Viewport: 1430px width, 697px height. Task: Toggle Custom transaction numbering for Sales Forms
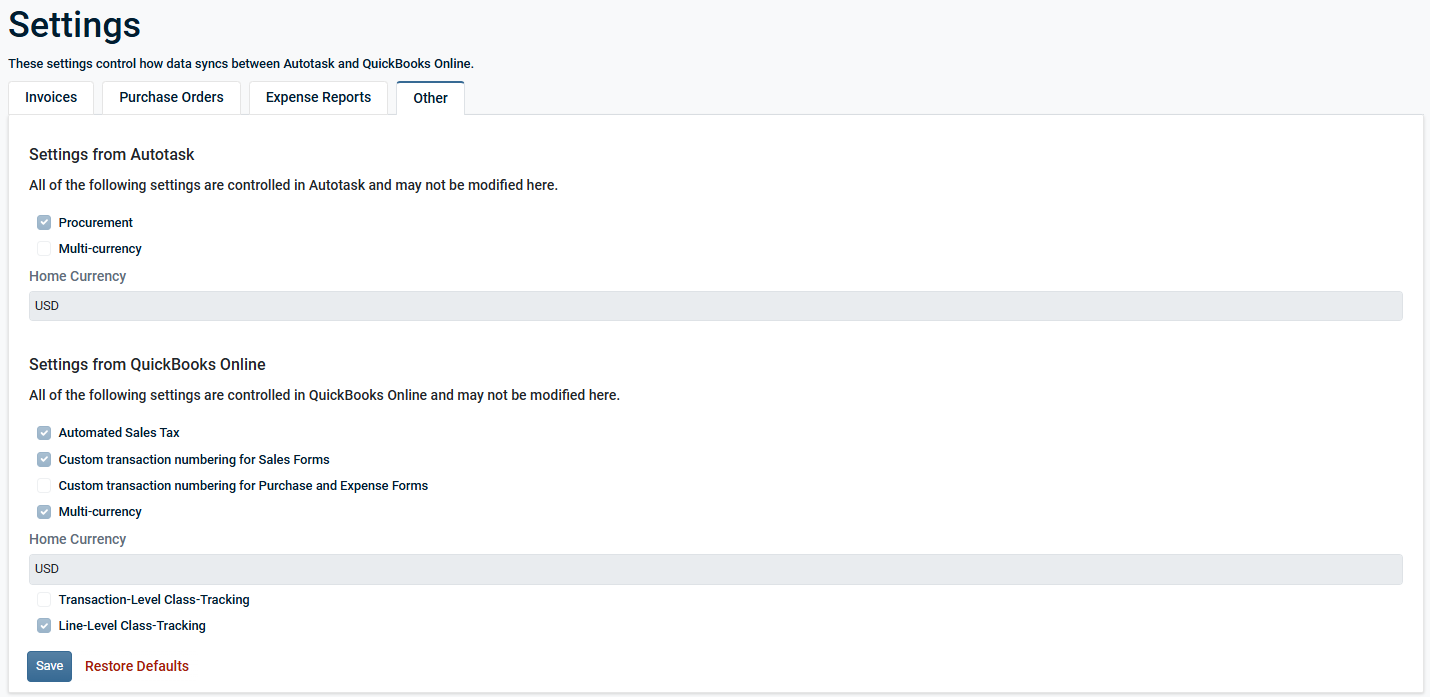(x=44, y=460)
